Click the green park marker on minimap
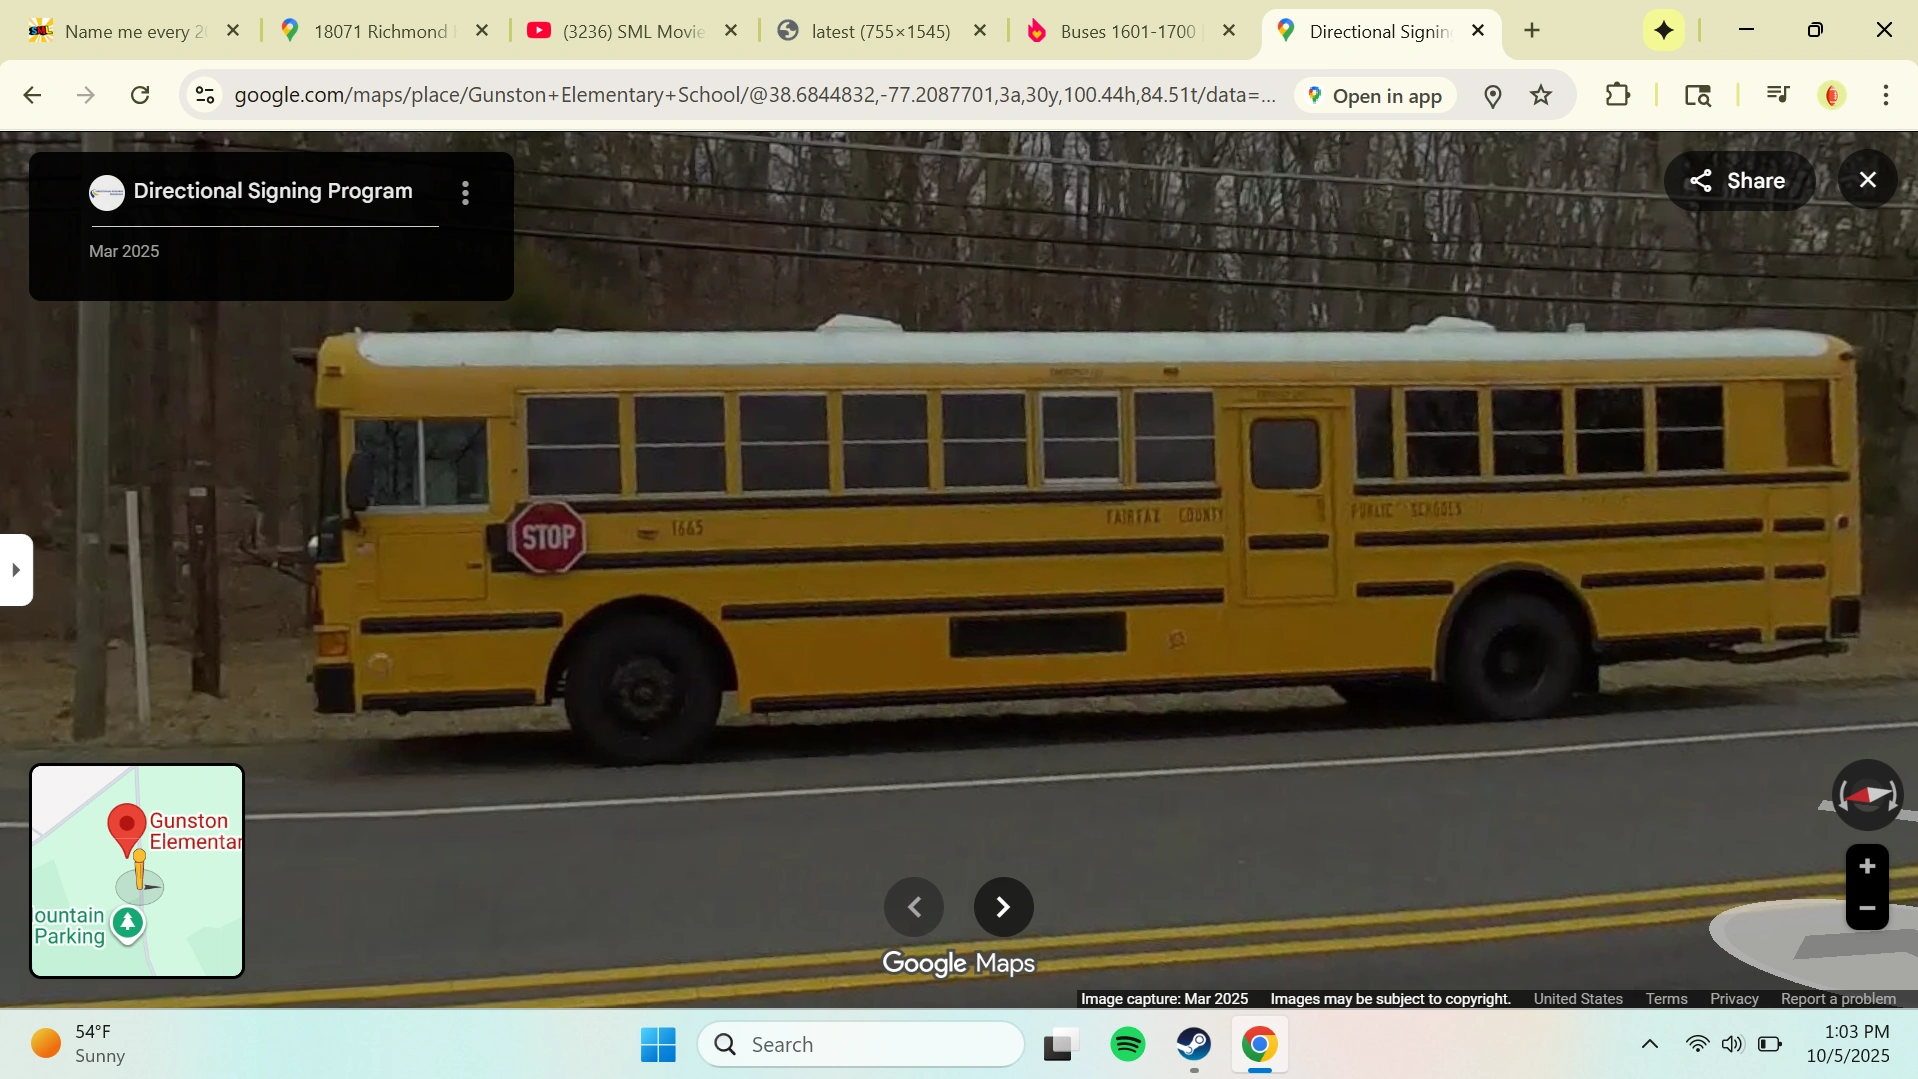 click(x=127, y=923)
